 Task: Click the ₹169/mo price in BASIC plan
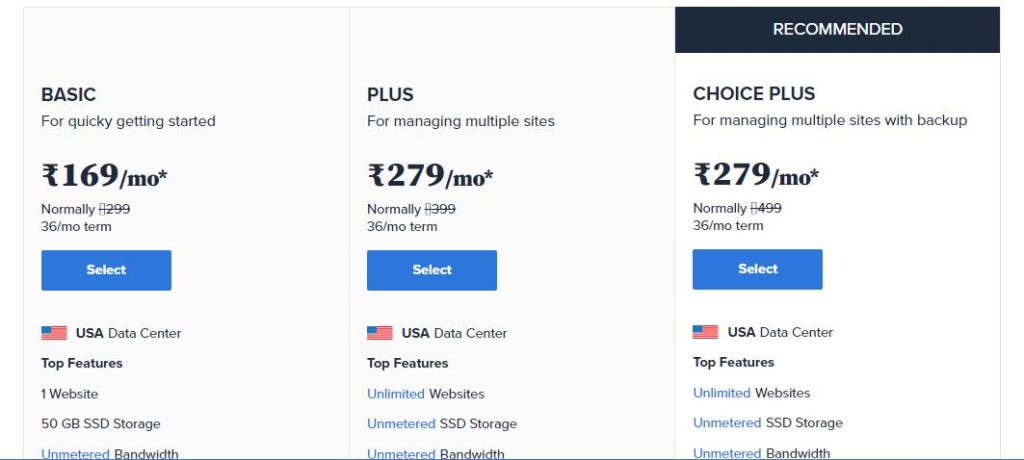click(104, 176)
